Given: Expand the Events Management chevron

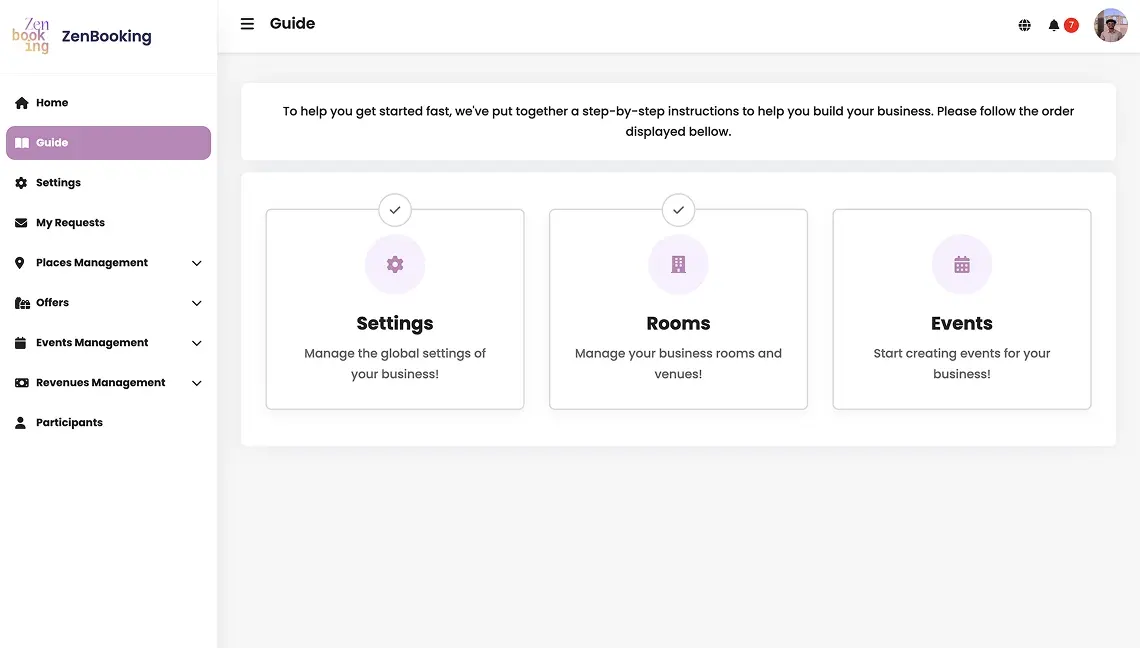Looking at the screenshot, I should point(196,343).
